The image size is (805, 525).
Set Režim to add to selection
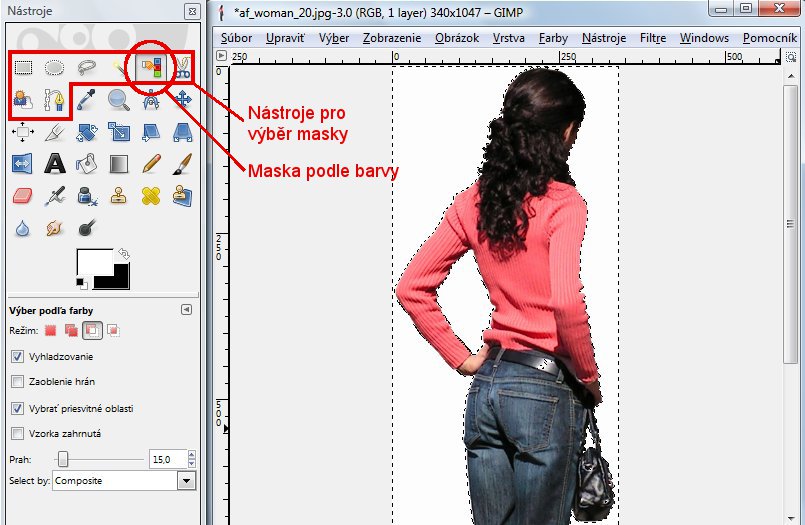[71, 330]
